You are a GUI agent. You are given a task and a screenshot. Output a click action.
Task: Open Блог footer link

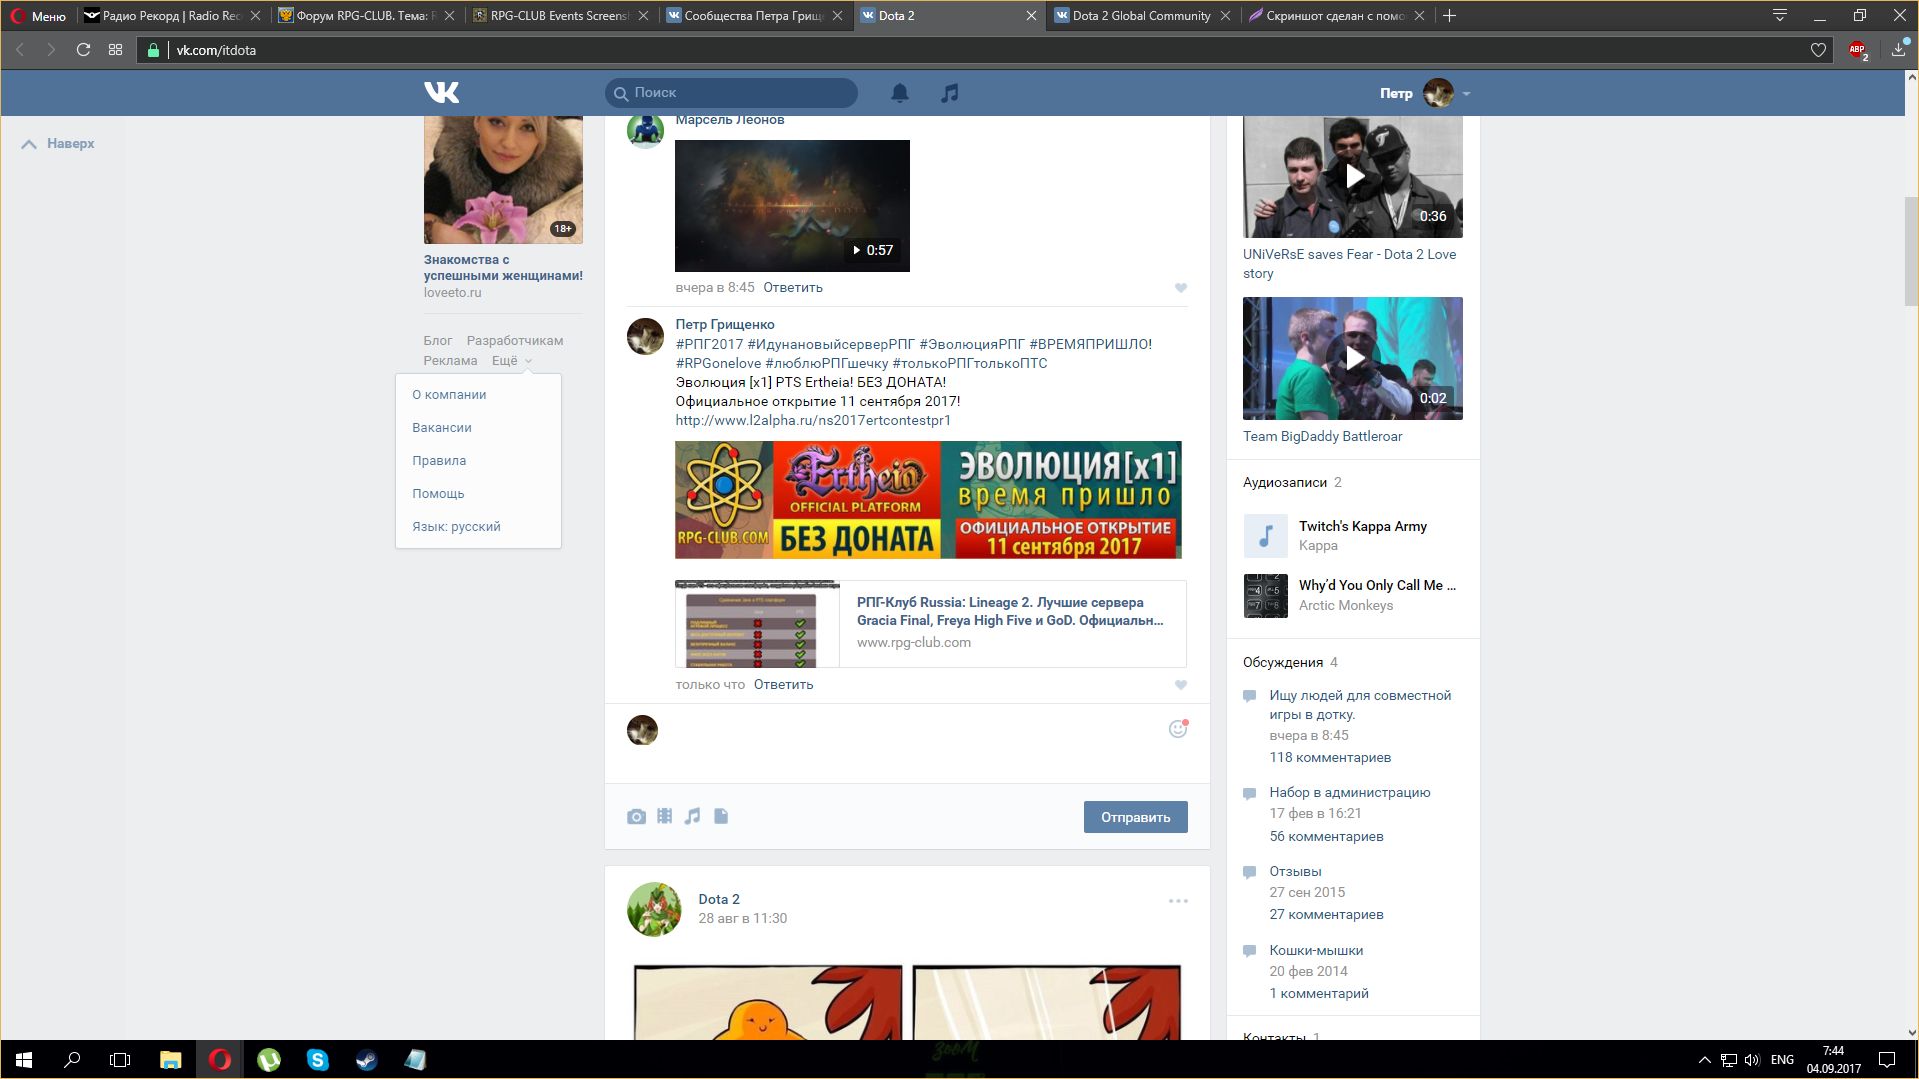pyautogui.click(x=438, y=341)
